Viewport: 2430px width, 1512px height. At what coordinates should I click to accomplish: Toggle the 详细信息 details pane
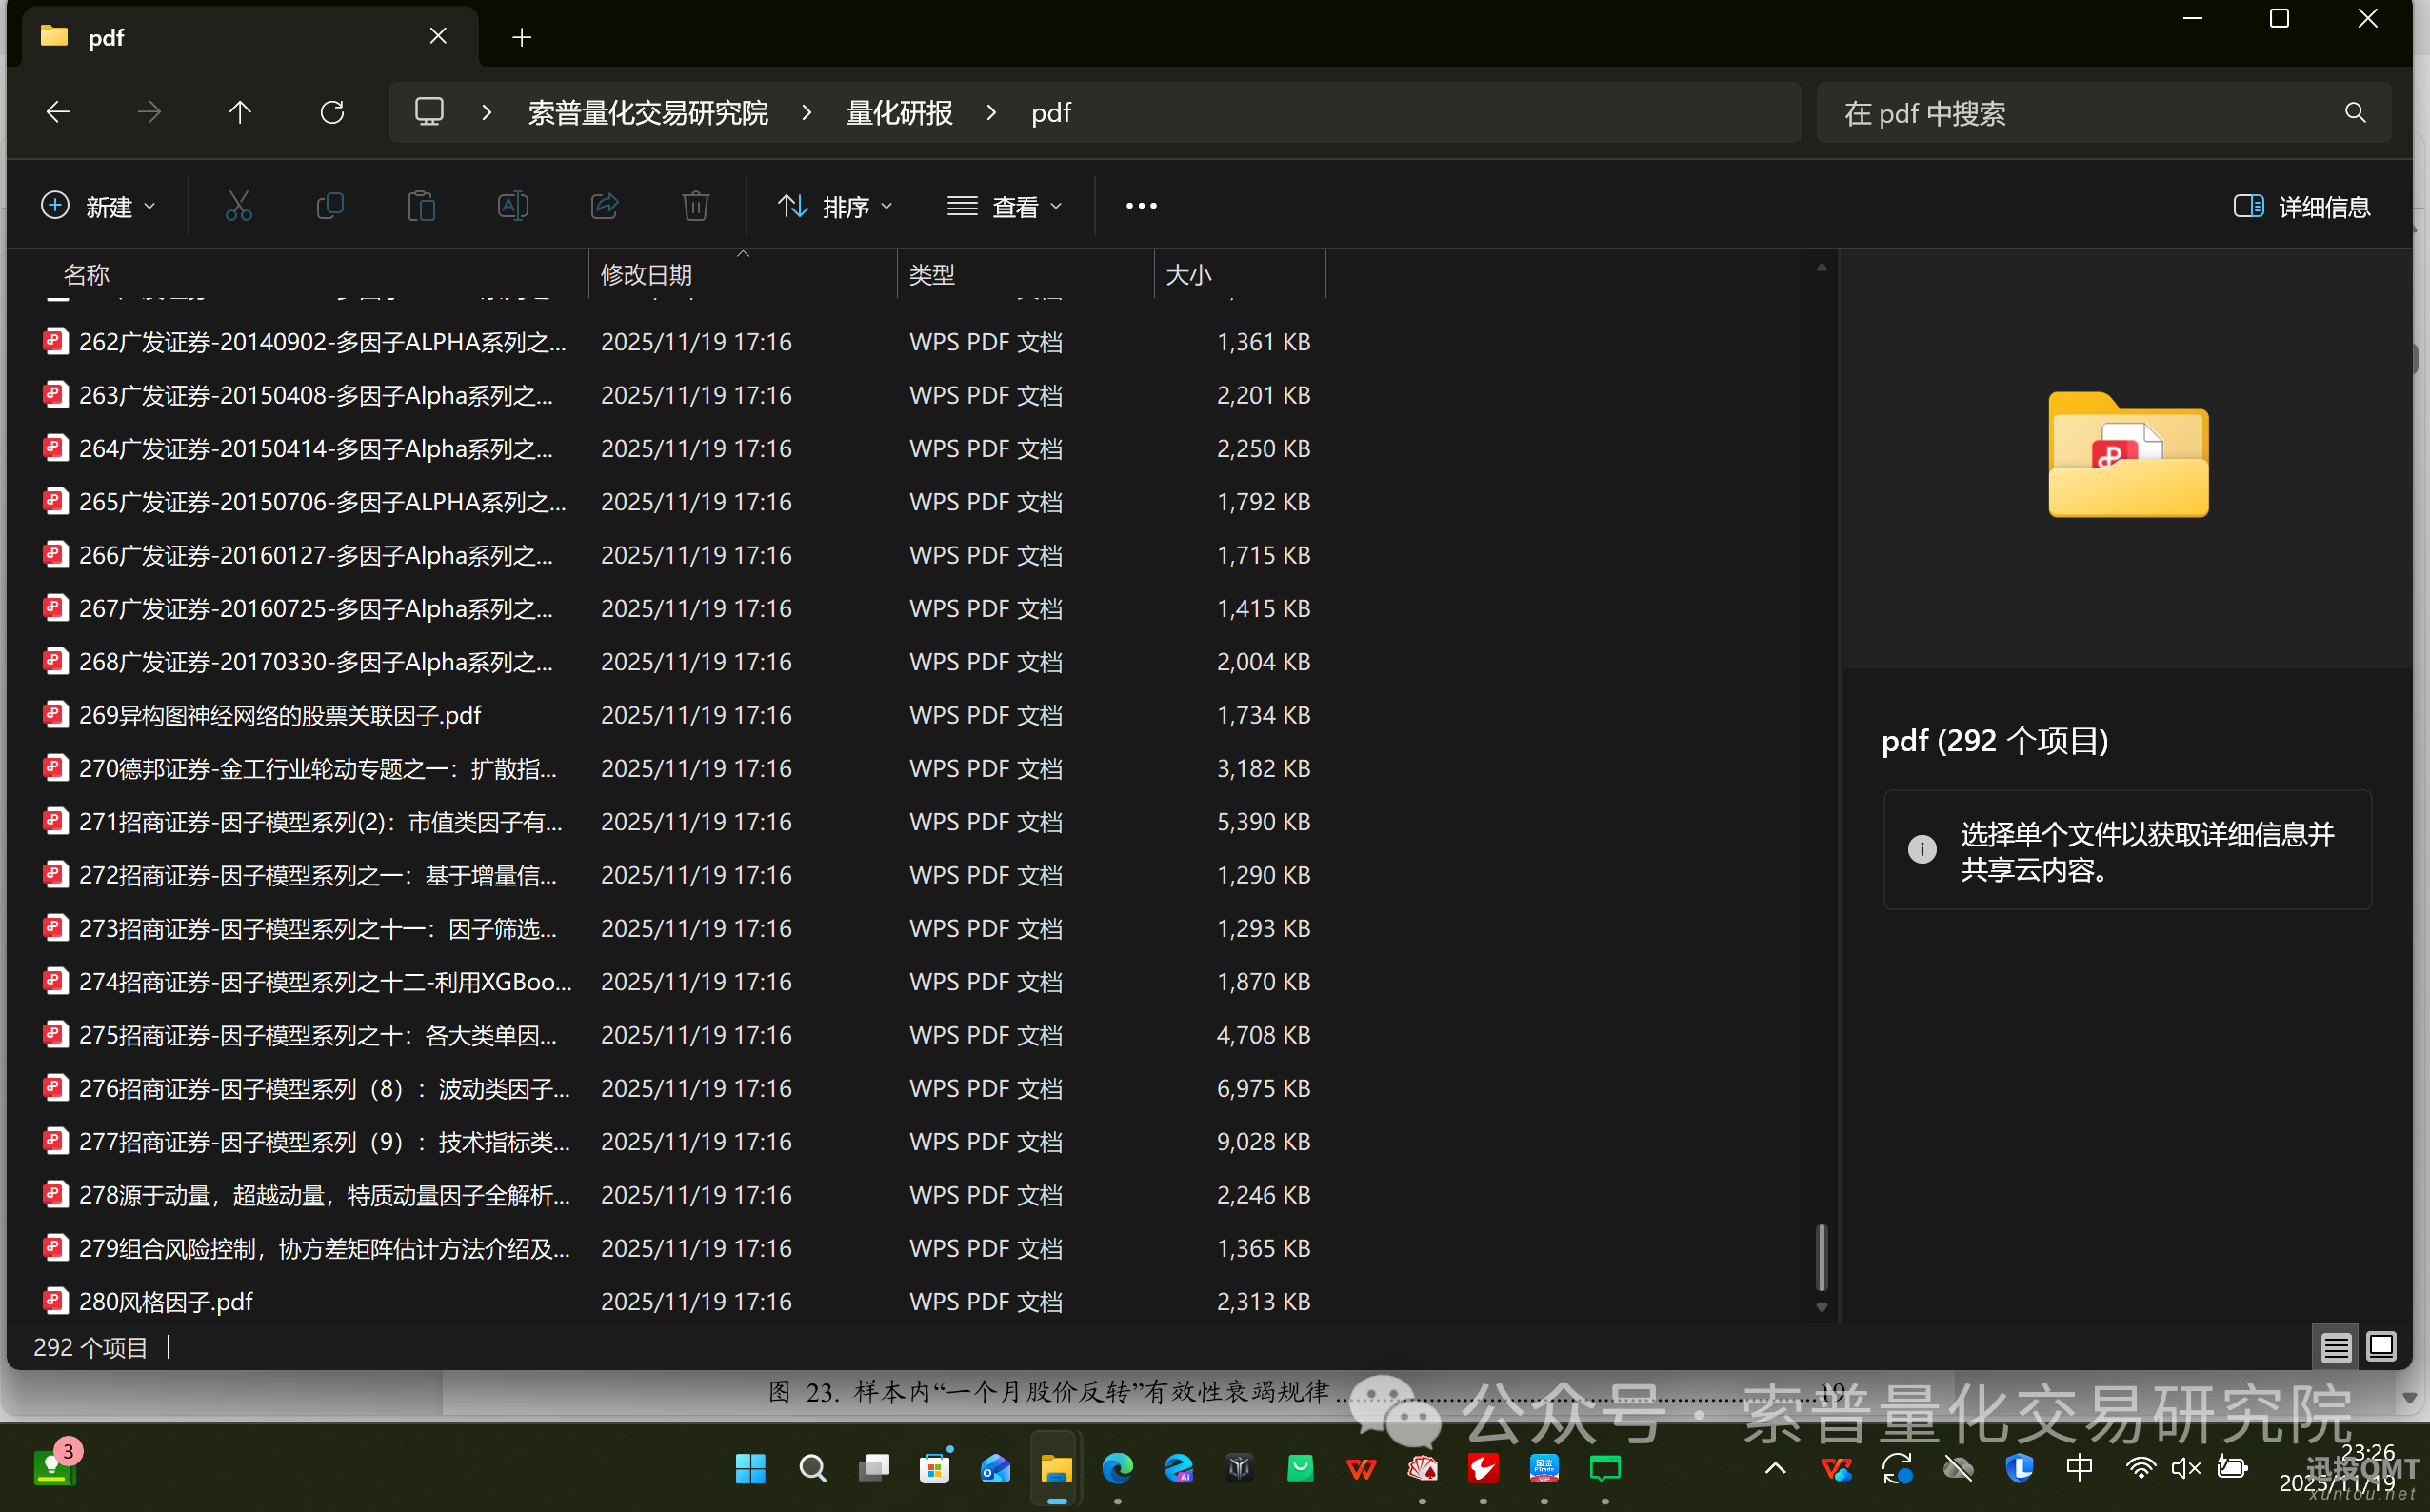pos(2302,206)
